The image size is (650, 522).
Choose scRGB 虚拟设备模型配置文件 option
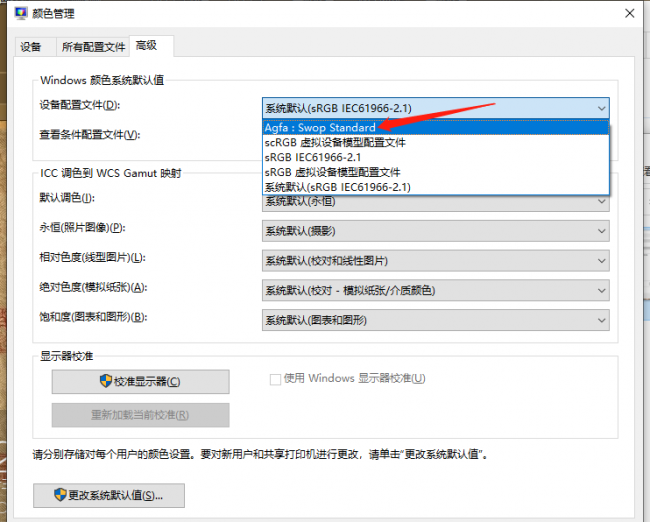pyautogui.click(x=436, y=143)
